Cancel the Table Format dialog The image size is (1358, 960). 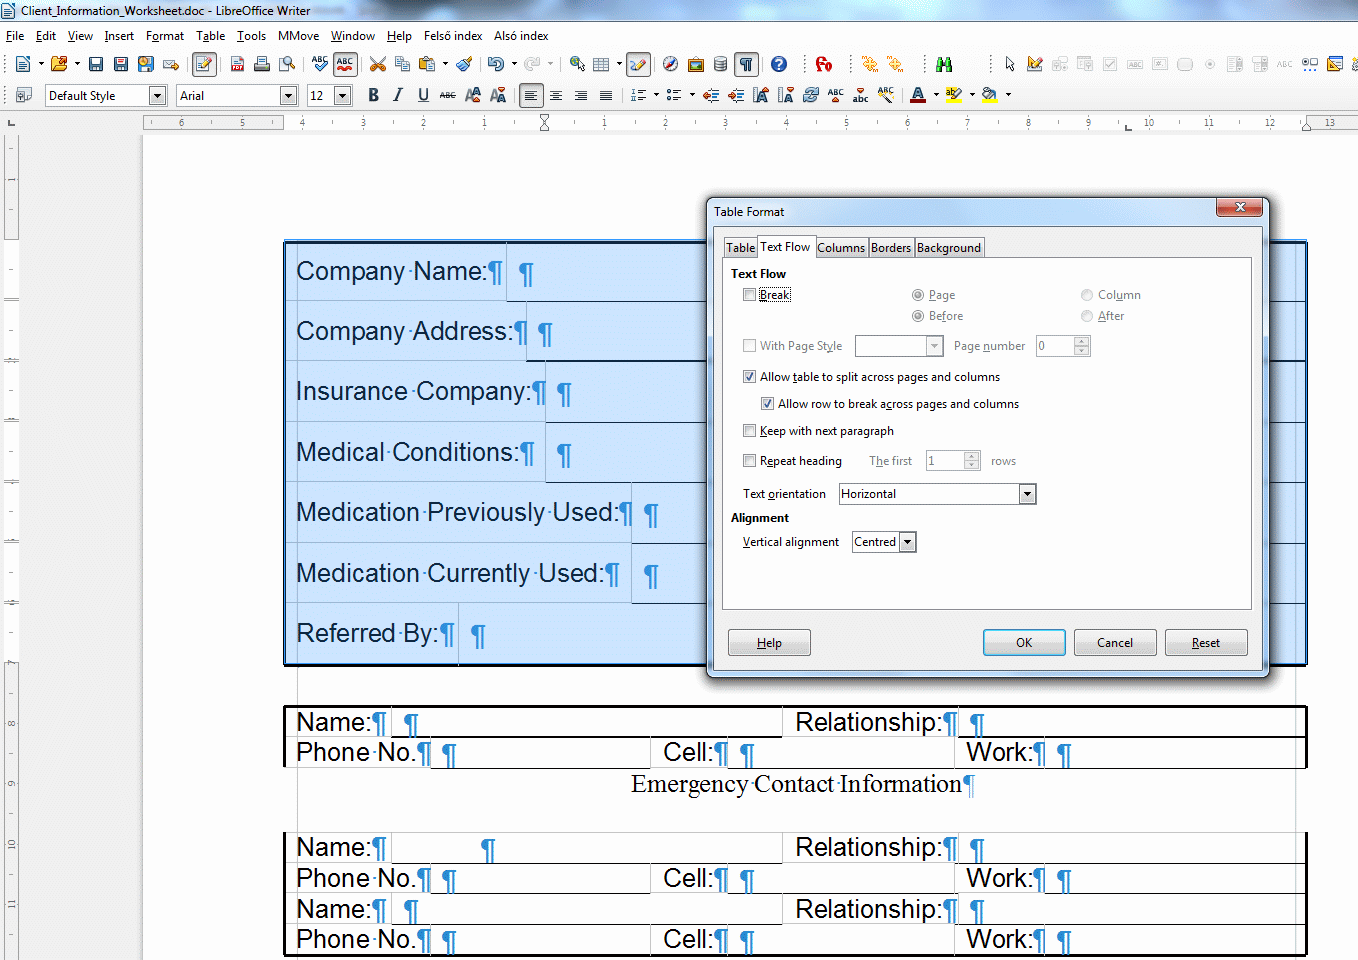(1115, 643)
